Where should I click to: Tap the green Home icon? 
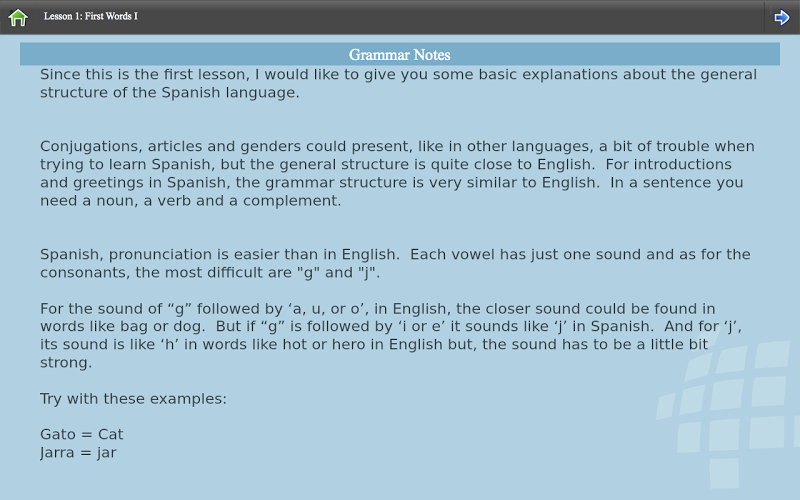[18, 17]
